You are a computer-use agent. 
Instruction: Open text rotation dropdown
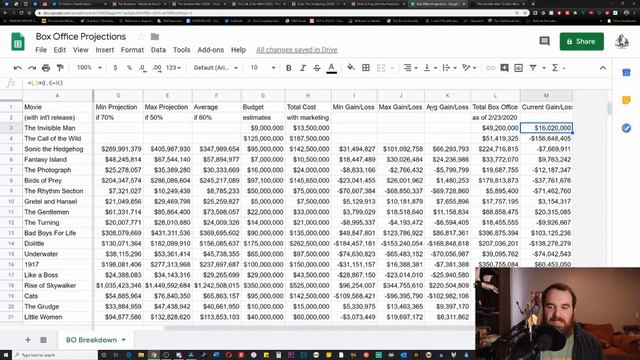469,68
